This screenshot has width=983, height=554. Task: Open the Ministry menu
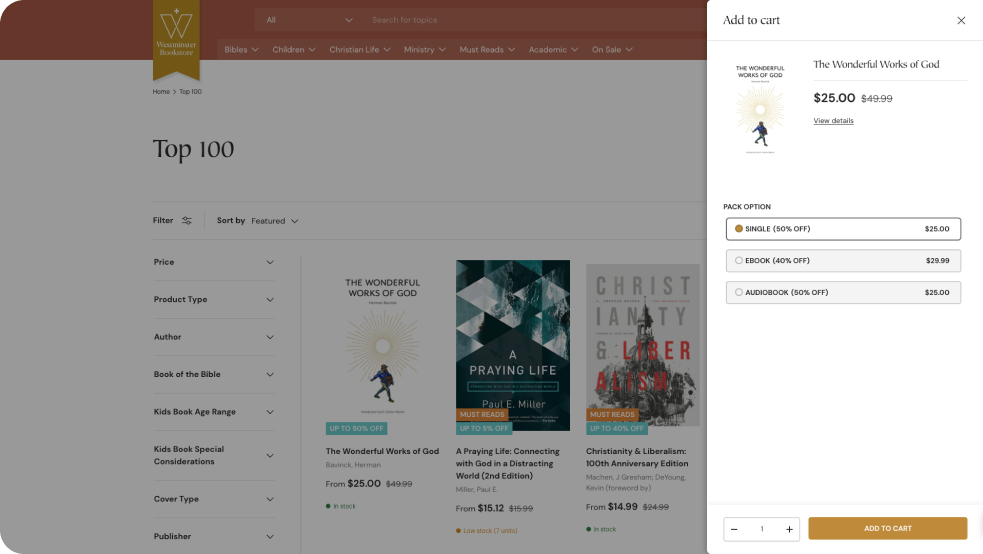tap(424, 50)
